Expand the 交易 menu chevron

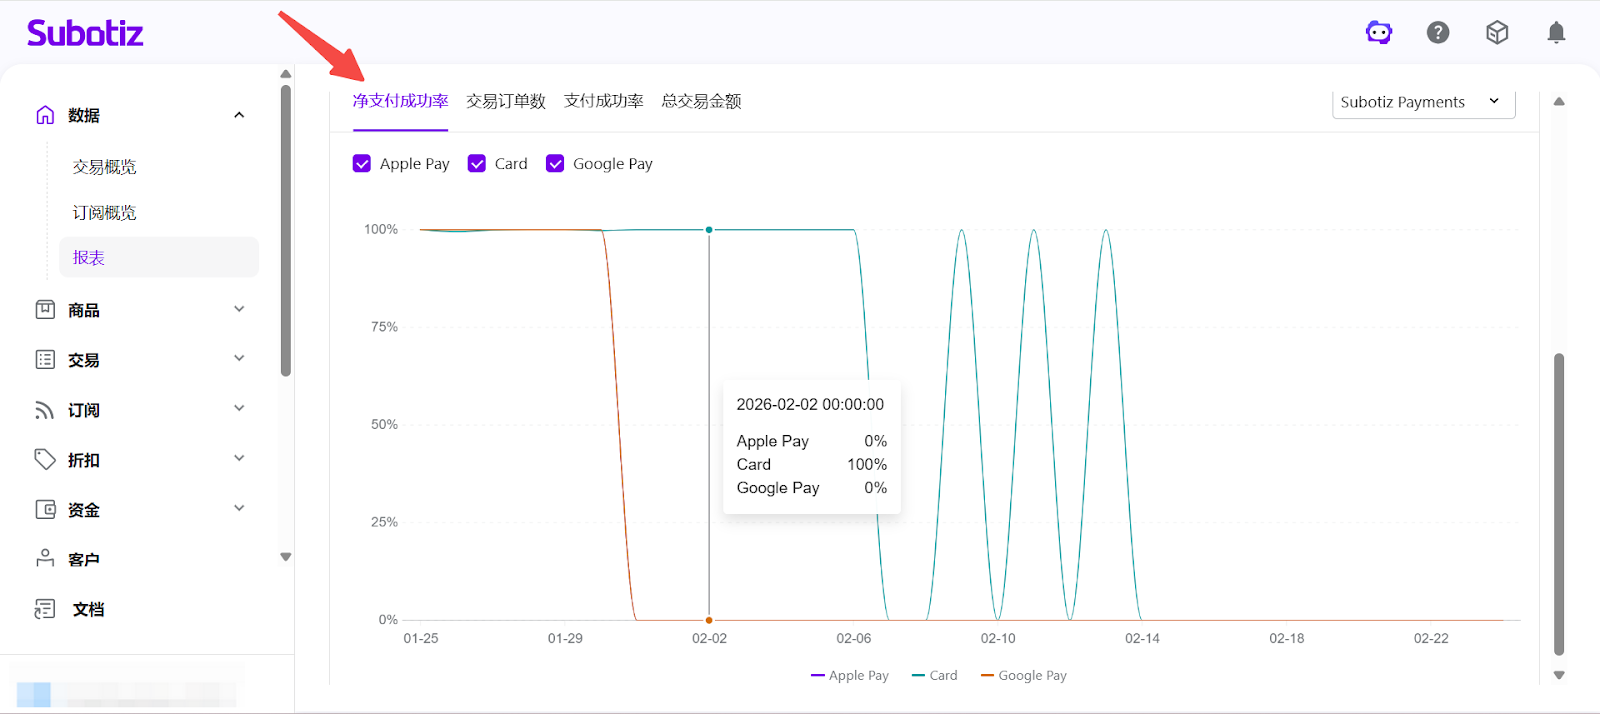coord(239,359)
